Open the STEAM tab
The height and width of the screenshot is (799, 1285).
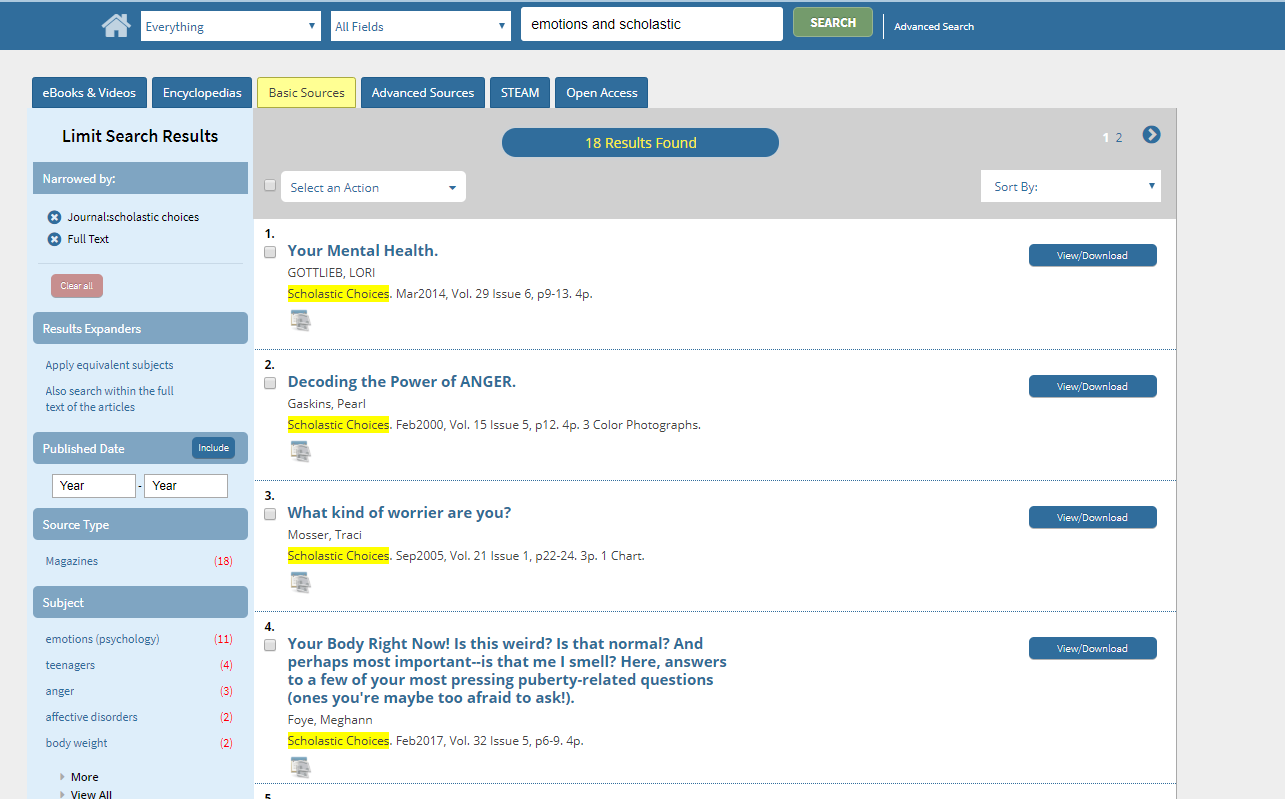click(x=520, y=93)
